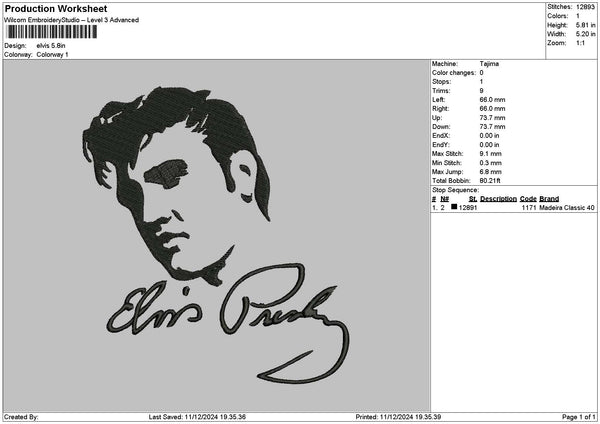600x424 pixels.
Task: Click the 'Right:' label
Action: point(440,109)
